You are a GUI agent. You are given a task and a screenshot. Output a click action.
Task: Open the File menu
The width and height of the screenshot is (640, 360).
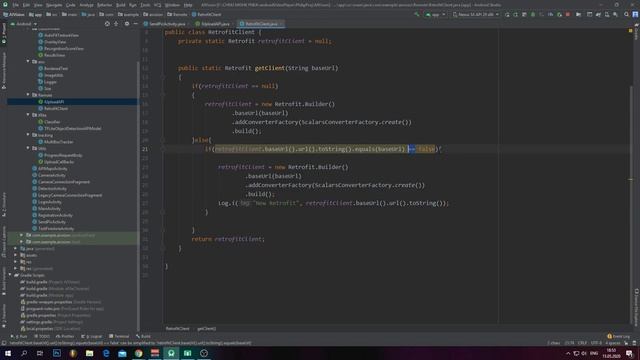tap(16, 5)
